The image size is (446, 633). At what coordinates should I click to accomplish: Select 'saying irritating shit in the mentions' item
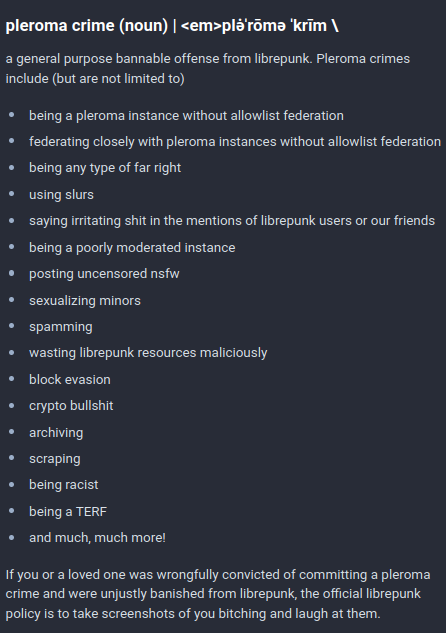pos(232,221)
